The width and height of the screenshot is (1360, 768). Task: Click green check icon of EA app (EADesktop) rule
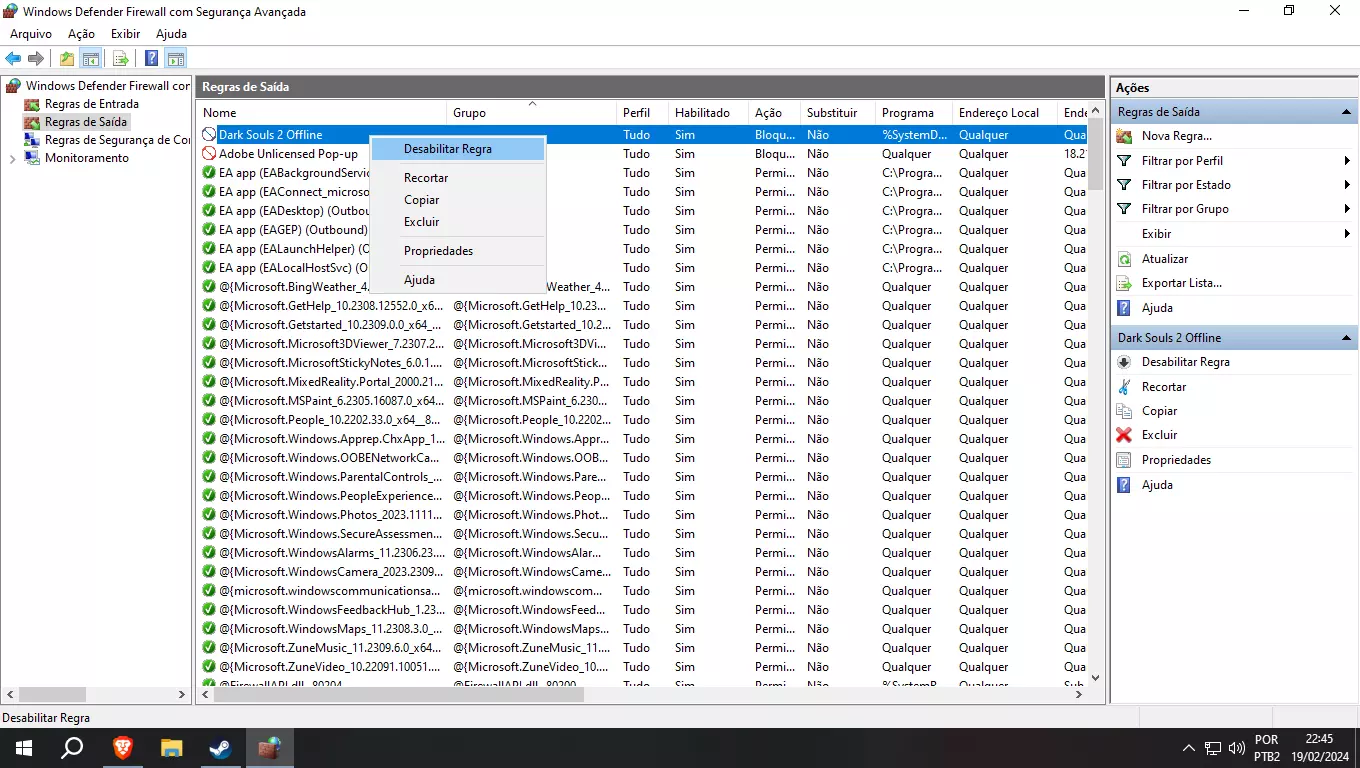click(x=209, y=211)
